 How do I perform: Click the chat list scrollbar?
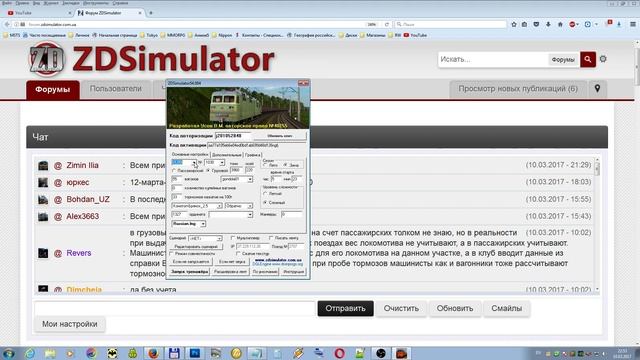pos(597,224)
